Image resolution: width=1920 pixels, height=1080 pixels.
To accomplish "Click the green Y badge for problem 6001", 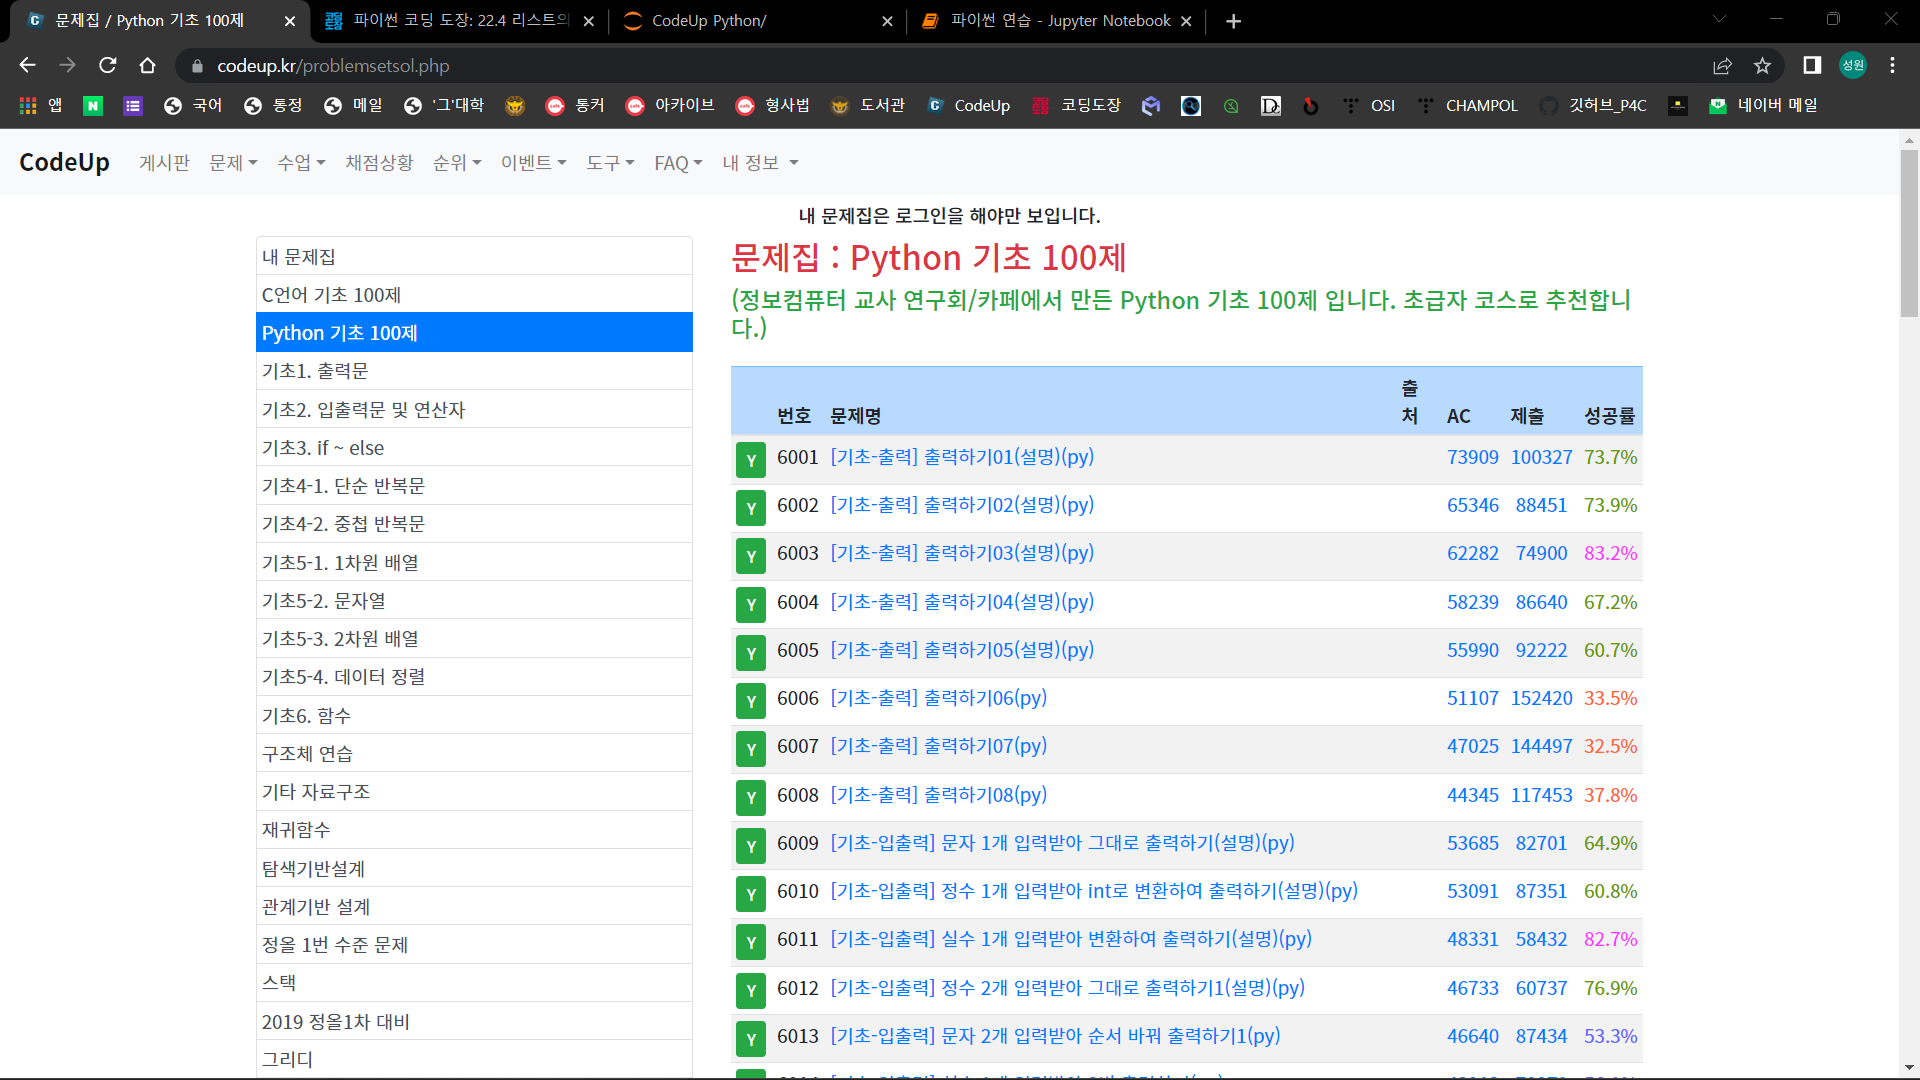I will click(x=750, y=460).
